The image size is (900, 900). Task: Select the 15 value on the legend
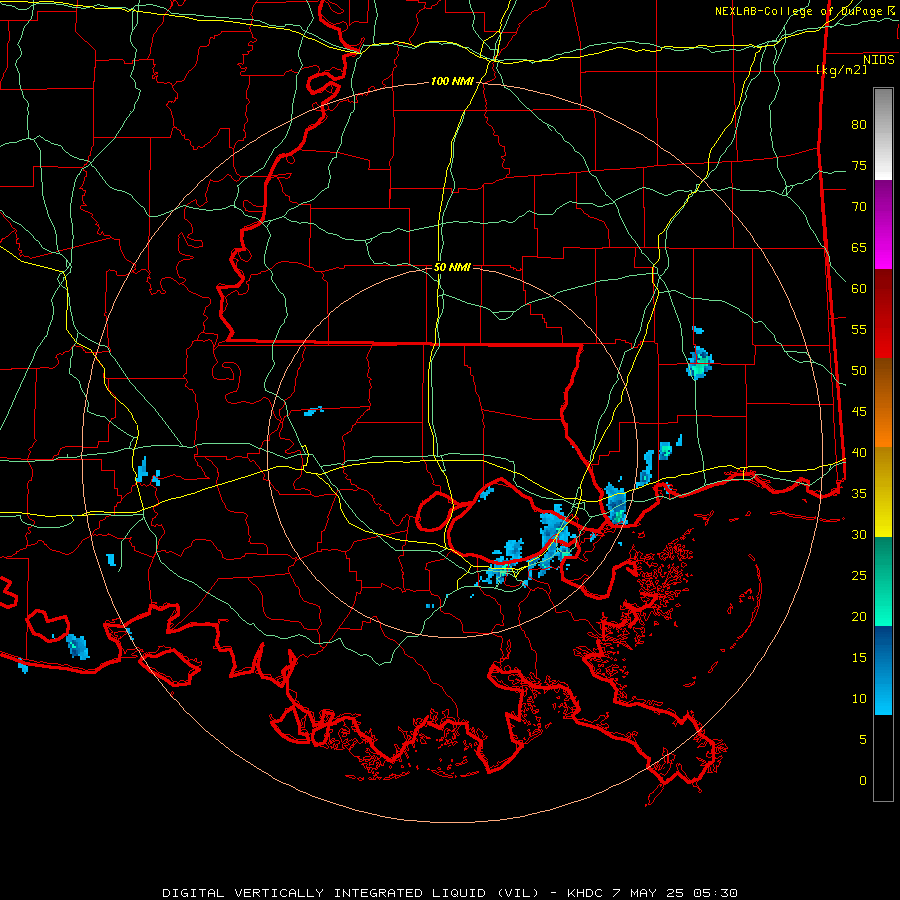(x=859, y=658)
